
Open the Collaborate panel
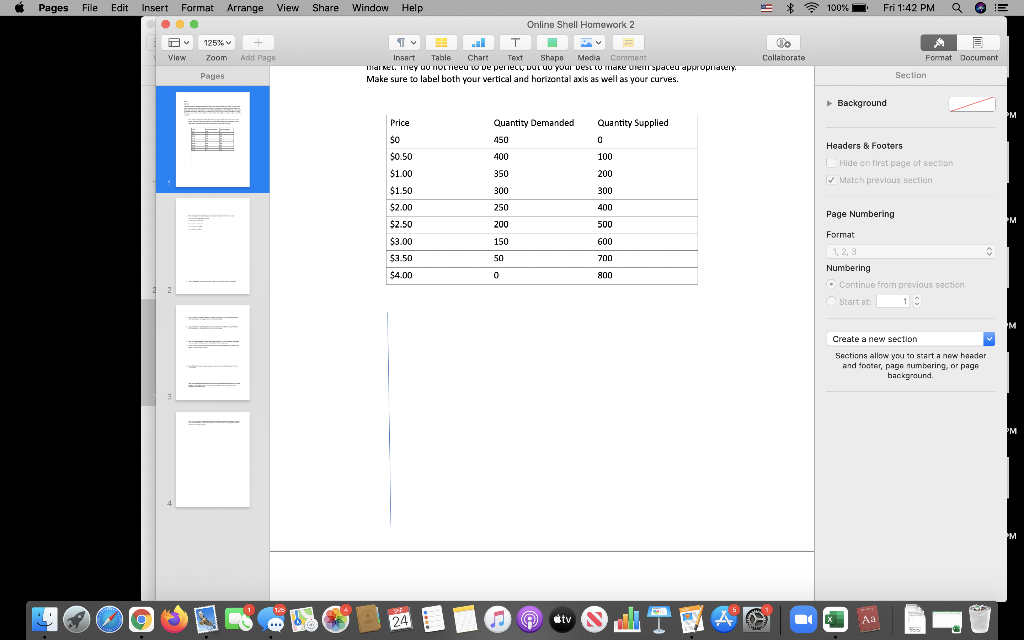(x=783, y=42)
